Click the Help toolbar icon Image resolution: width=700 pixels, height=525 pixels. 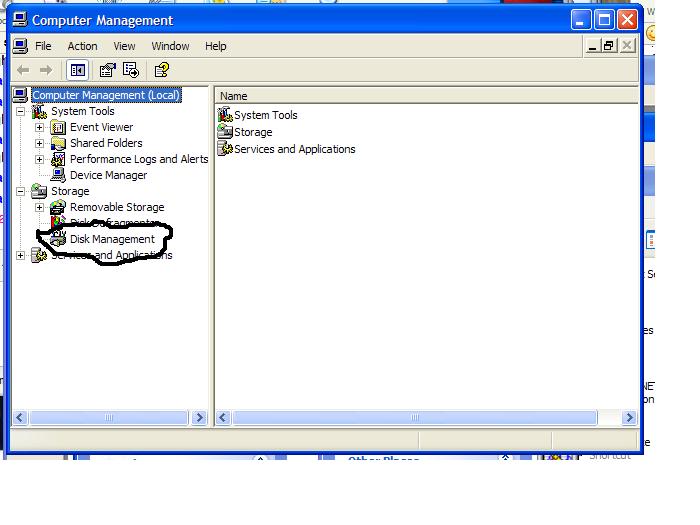(x=161, y=70)
